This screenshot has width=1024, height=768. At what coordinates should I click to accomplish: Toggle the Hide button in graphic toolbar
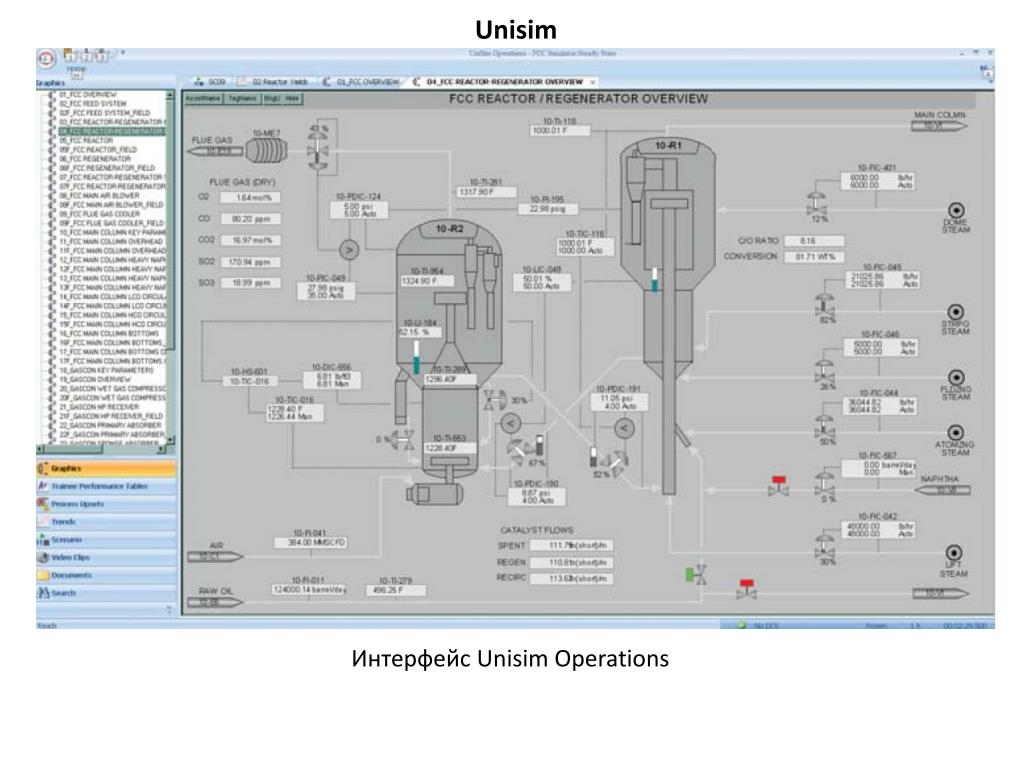(292, 99)
